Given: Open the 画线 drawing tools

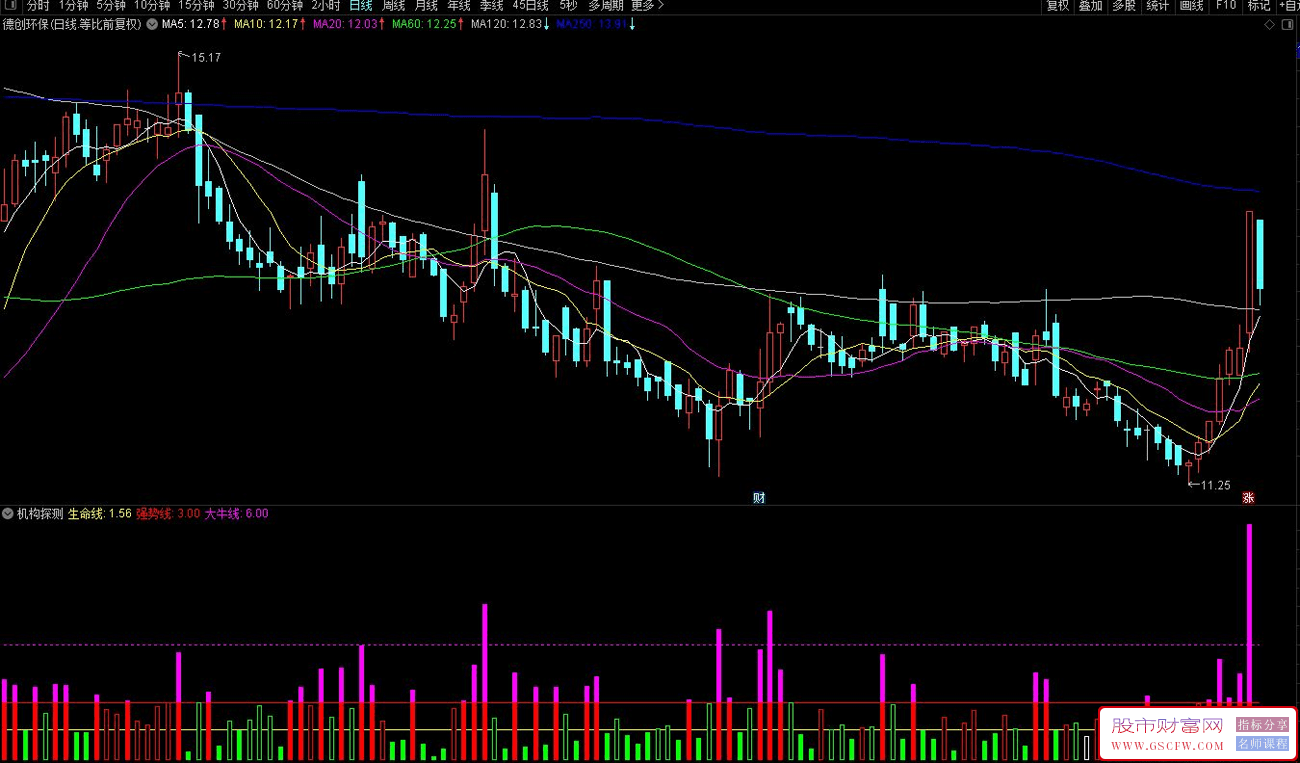Looking at the screenshot, I should pos(1192,6).
